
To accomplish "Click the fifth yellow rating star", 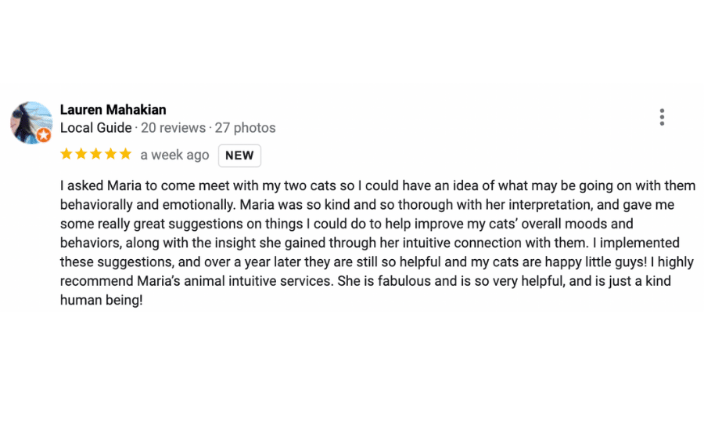I will [x=126, y=154].
